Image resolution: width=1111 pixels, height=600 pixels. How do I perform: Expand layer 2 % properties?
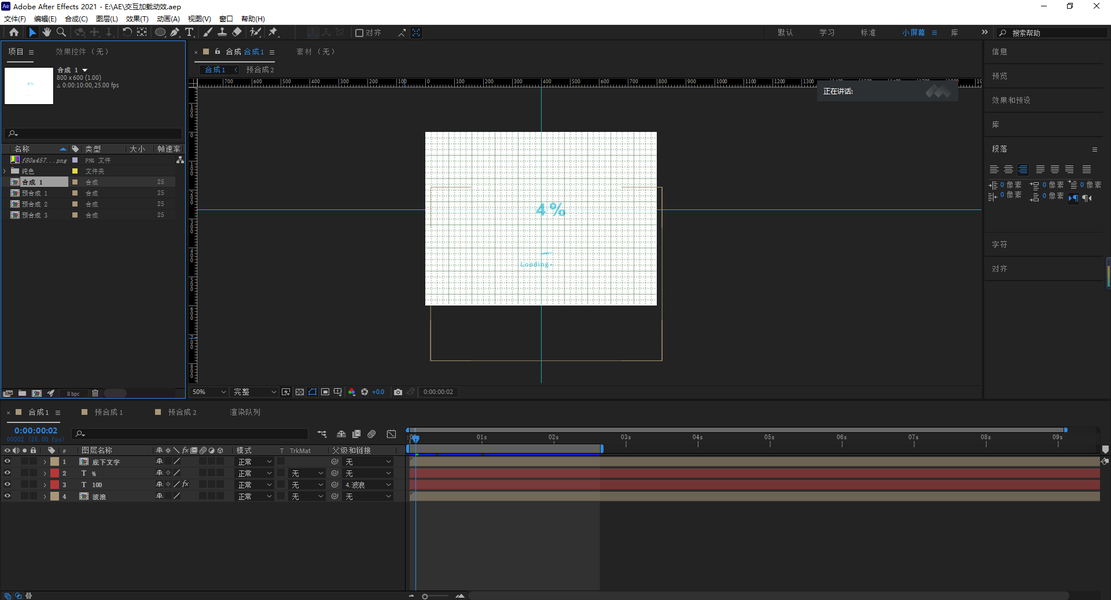point(45,473)
